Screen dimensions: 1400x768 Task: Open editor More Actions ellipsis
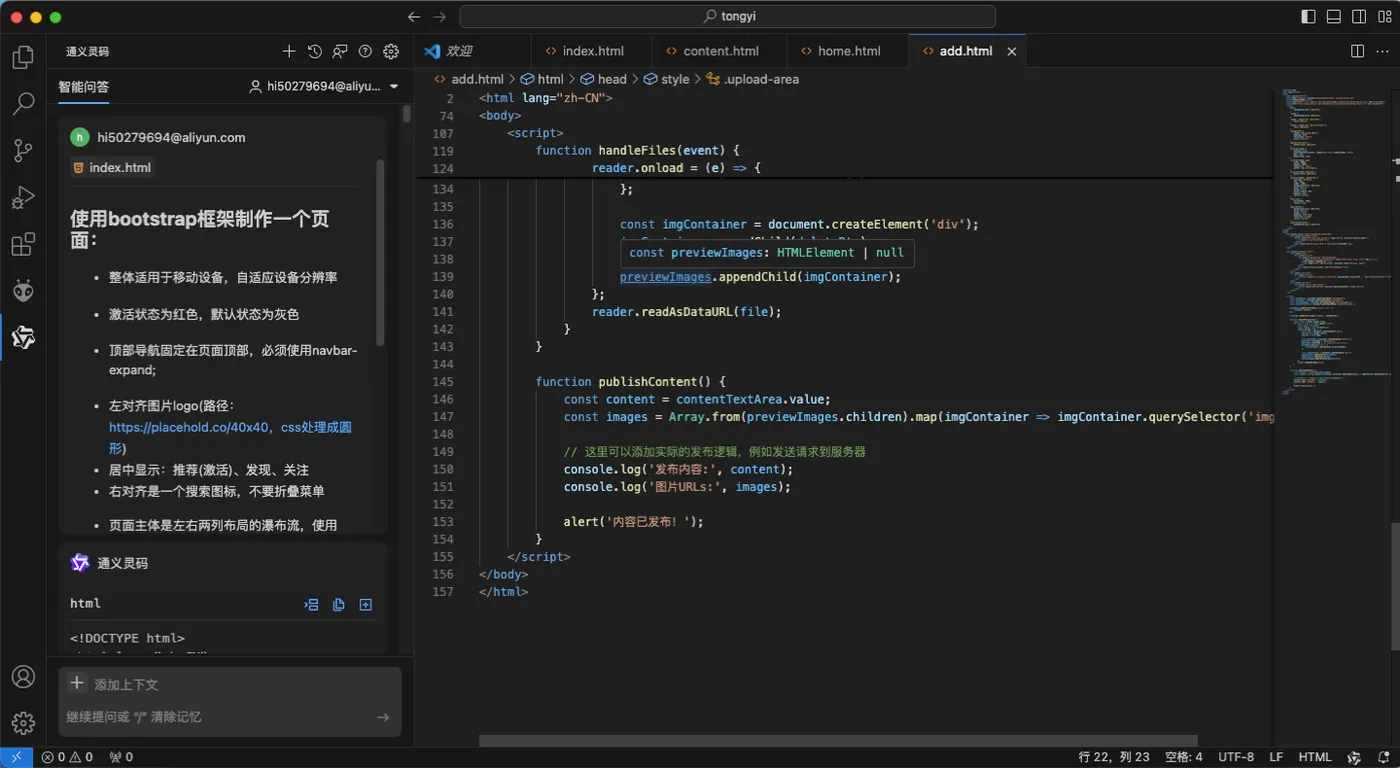tap(1383, 51)
